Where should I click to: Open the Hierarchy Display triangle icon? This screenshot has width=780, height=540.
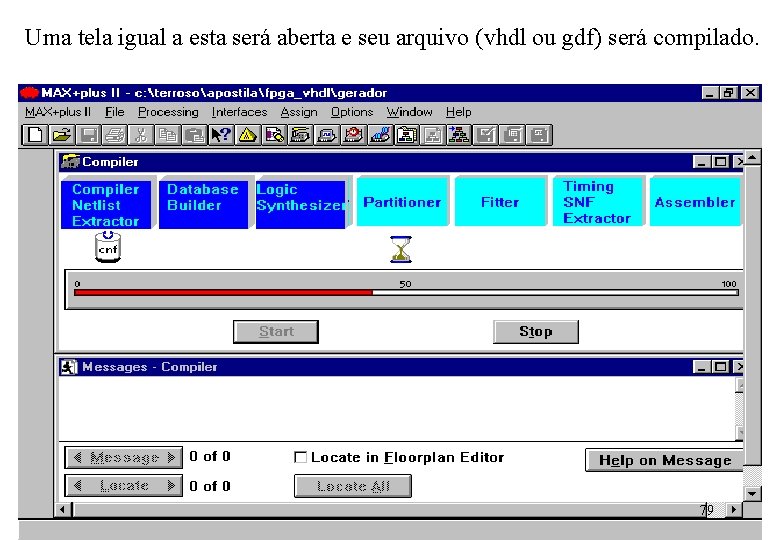tap(248, 135)
